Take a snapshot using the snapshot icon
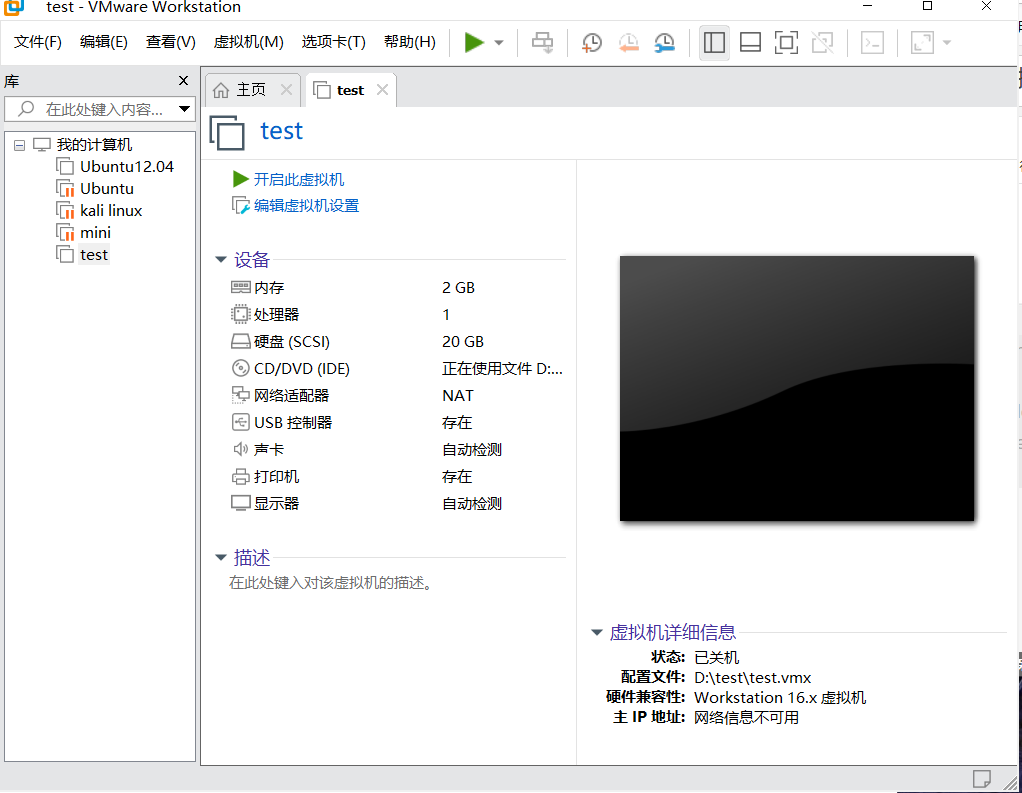 [591, 42]
